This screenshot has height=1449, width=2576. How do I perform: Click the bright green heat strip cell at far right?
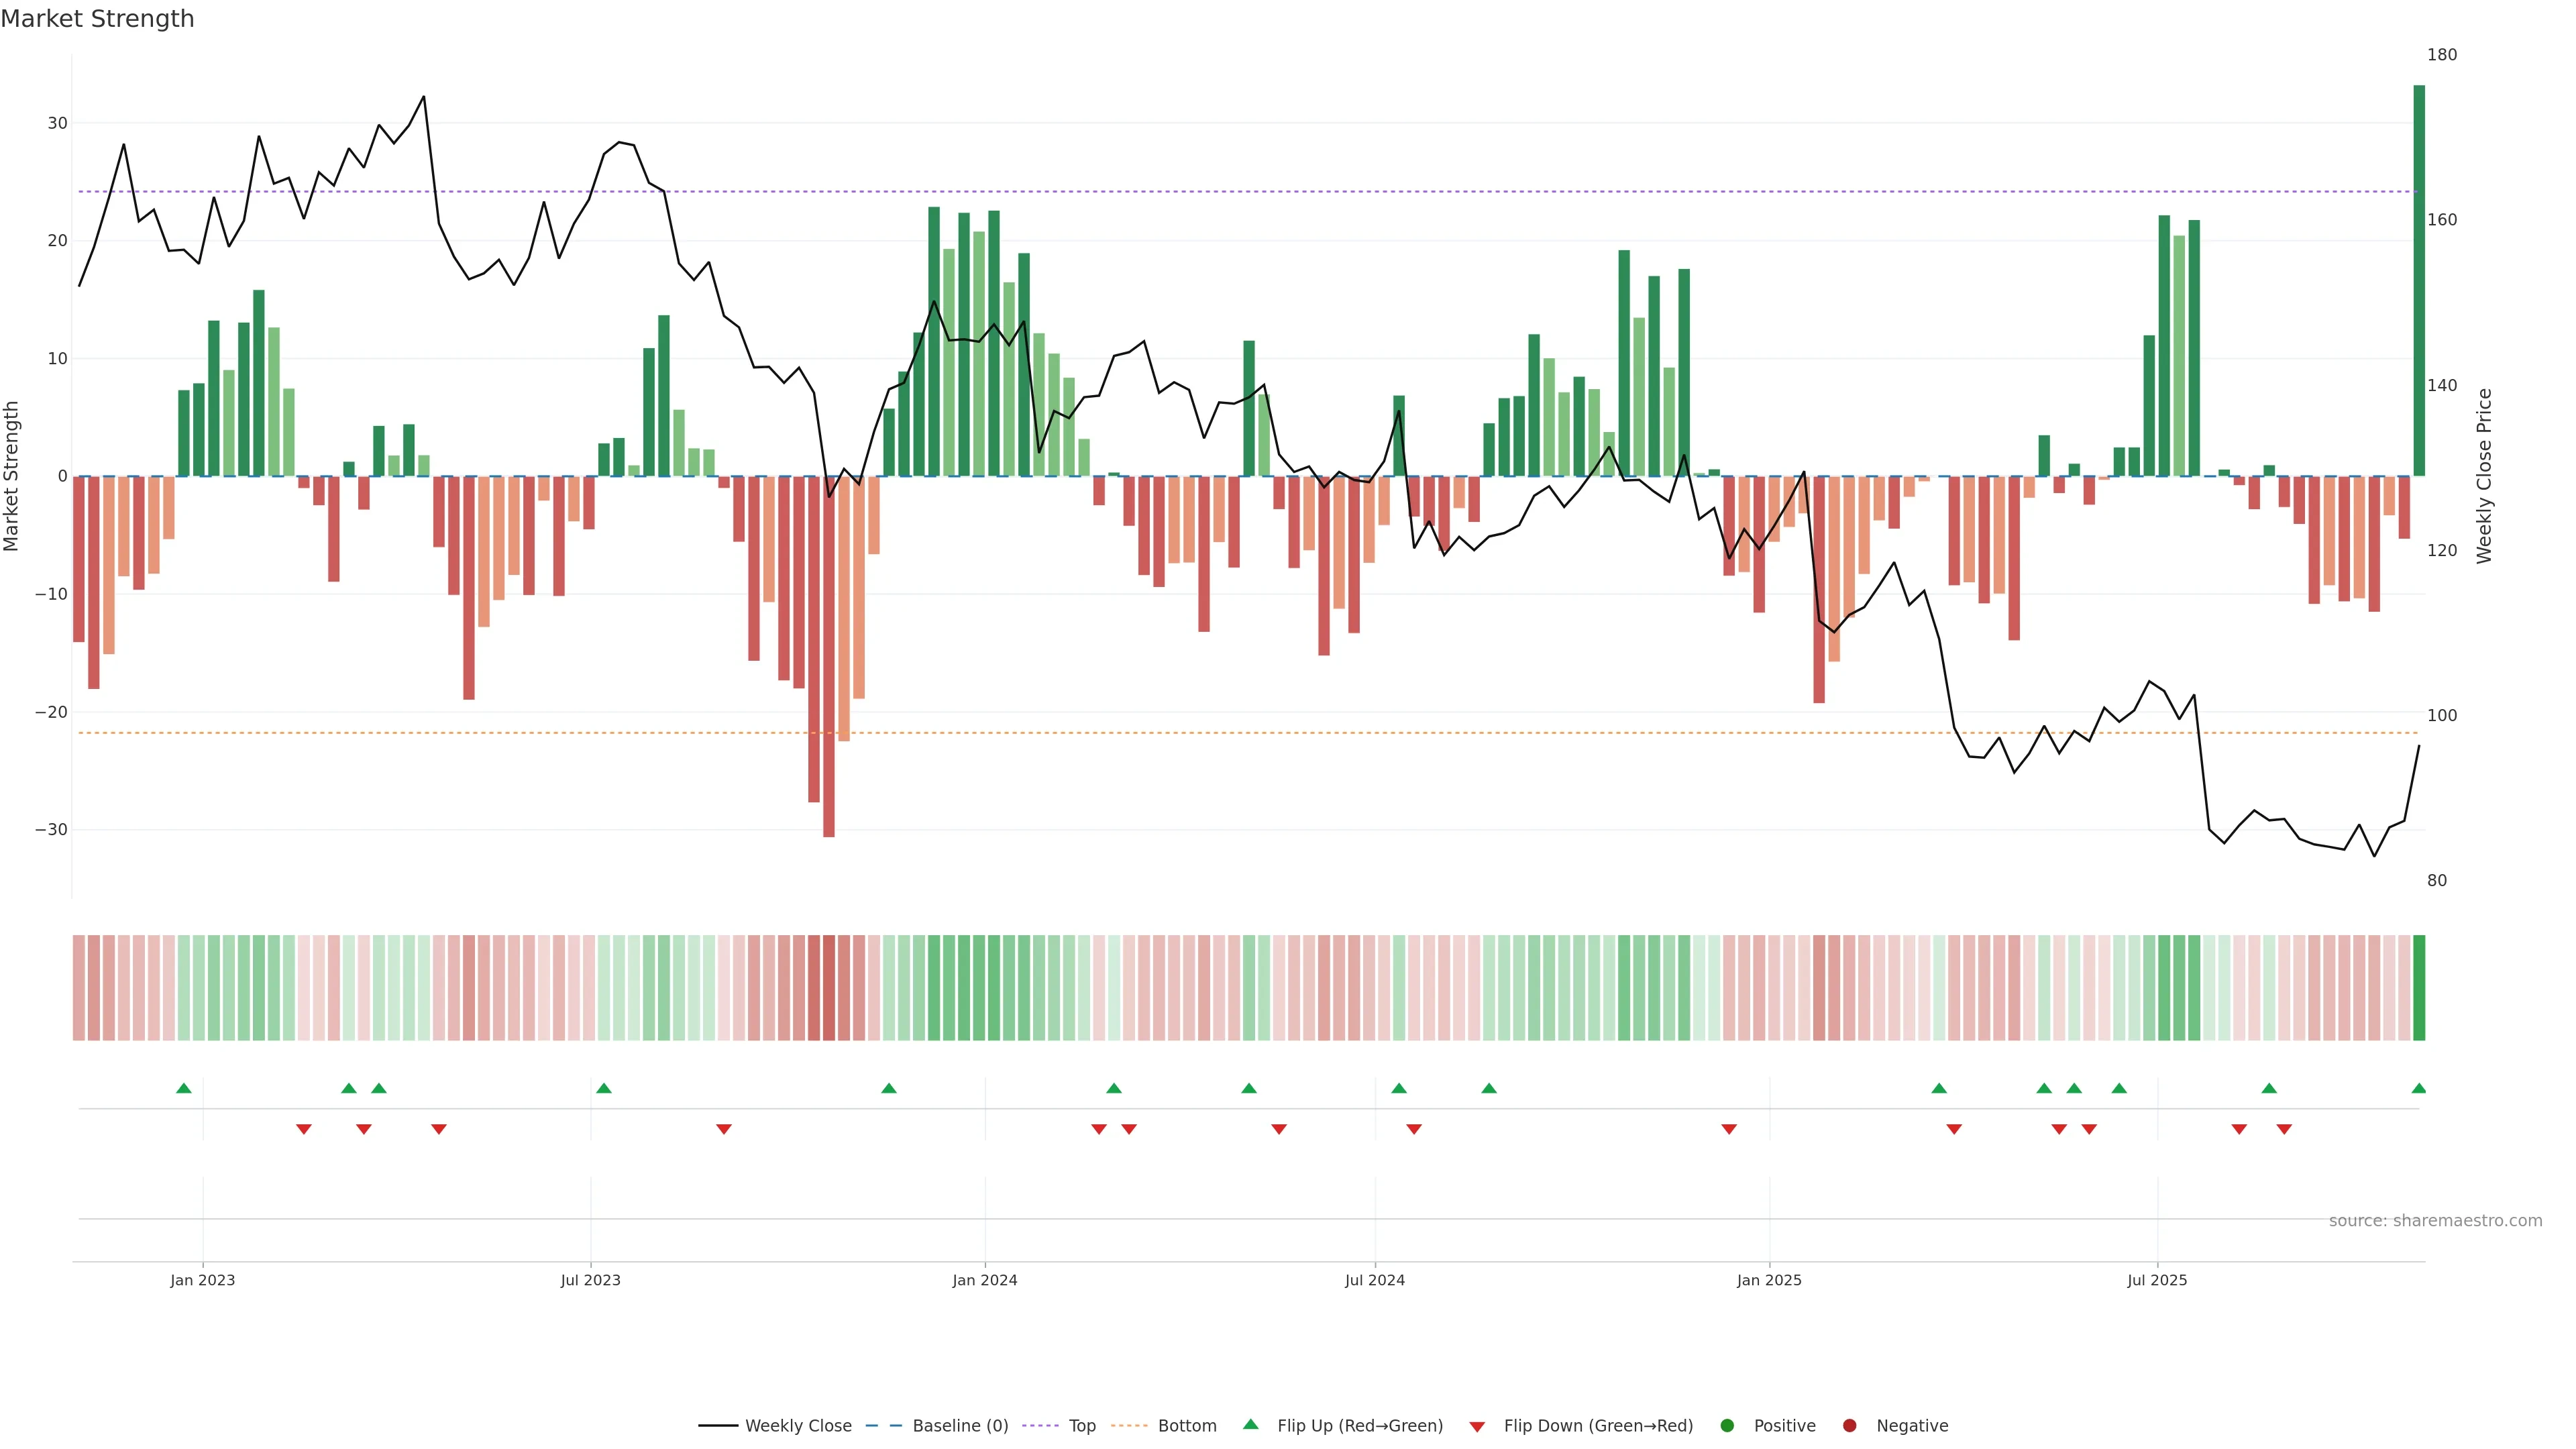click(x=2418, y=988)
